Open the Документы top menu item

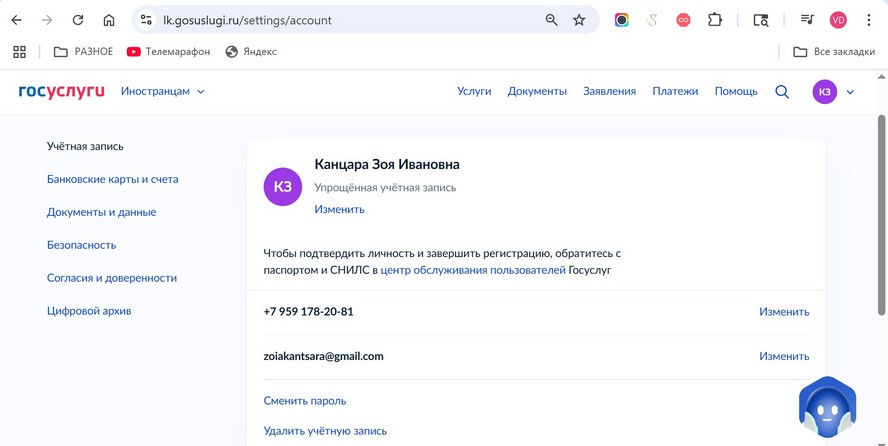coord(537,91)
